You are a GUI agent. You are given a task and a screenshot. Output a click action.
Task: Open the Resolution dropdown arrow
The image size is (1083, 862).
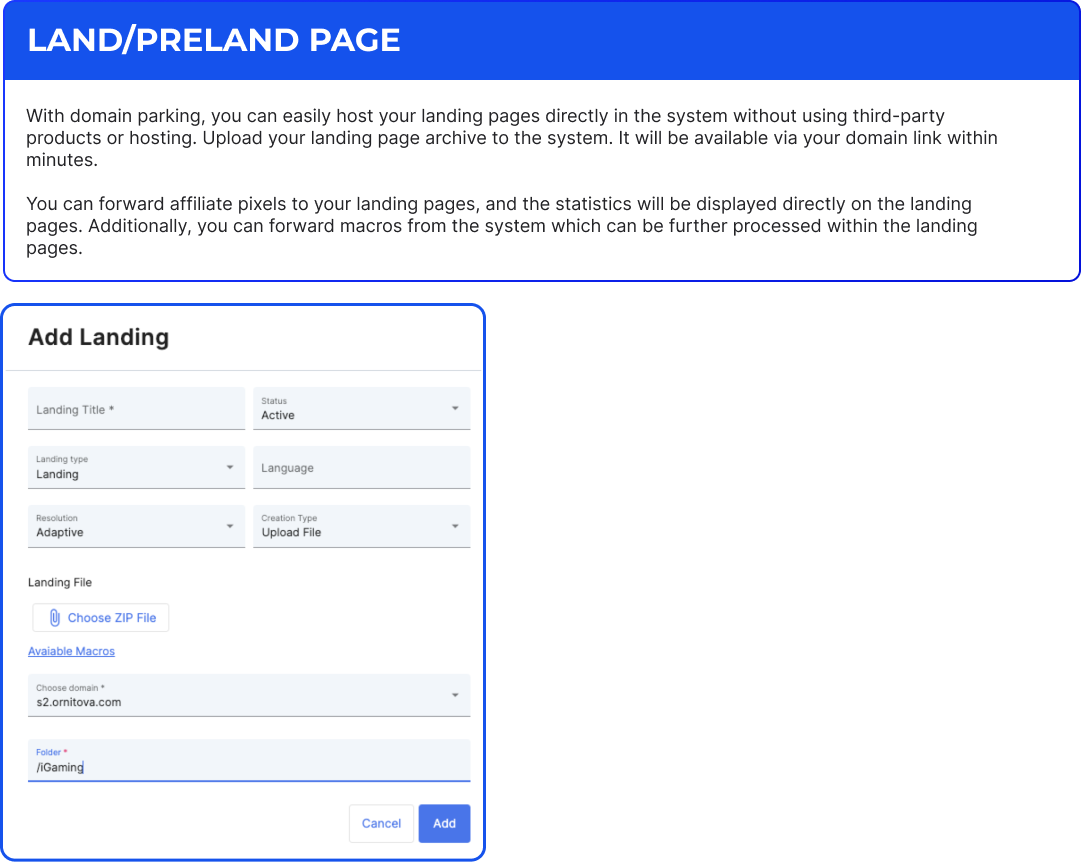[230, 526]
